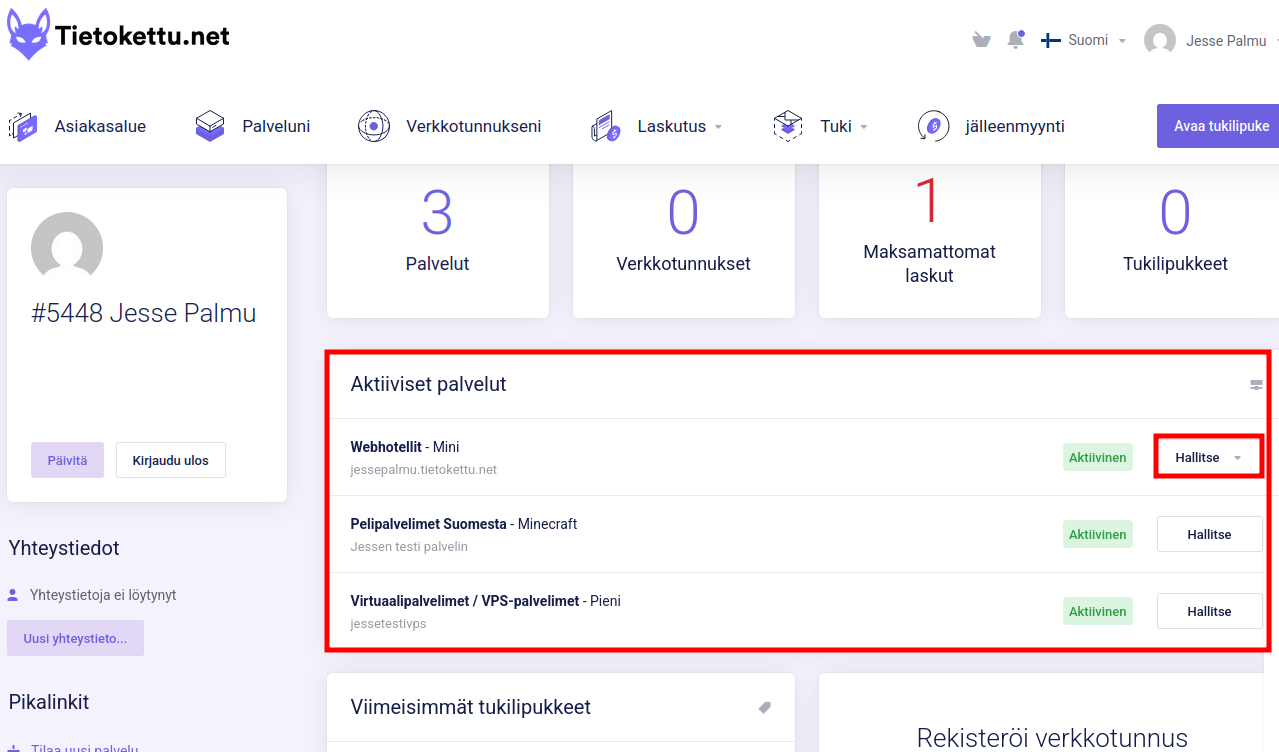Click the Aktiiviset palvelut panel icon
This screenshot has height=752, width=1279.
point(1257,385)
